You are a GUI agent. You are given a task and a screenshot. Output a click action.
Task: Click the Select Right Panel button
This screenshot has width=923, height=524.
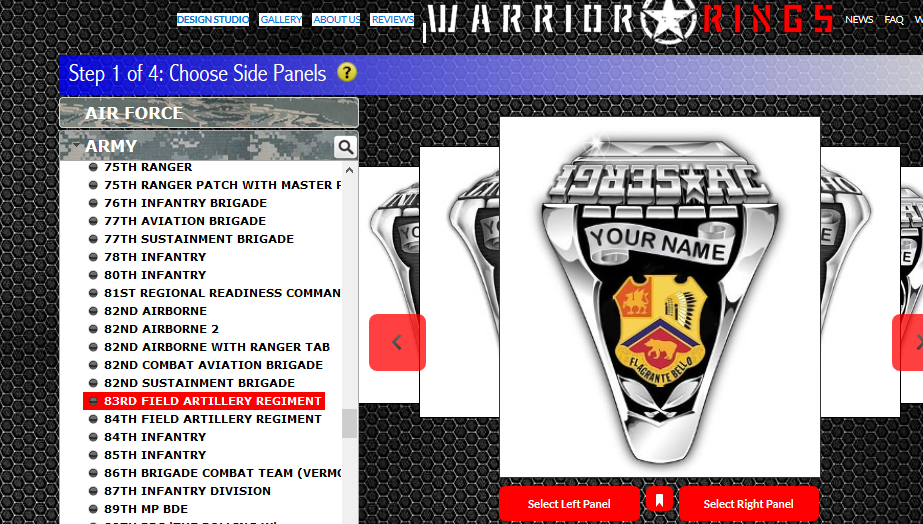click(749, 503)
